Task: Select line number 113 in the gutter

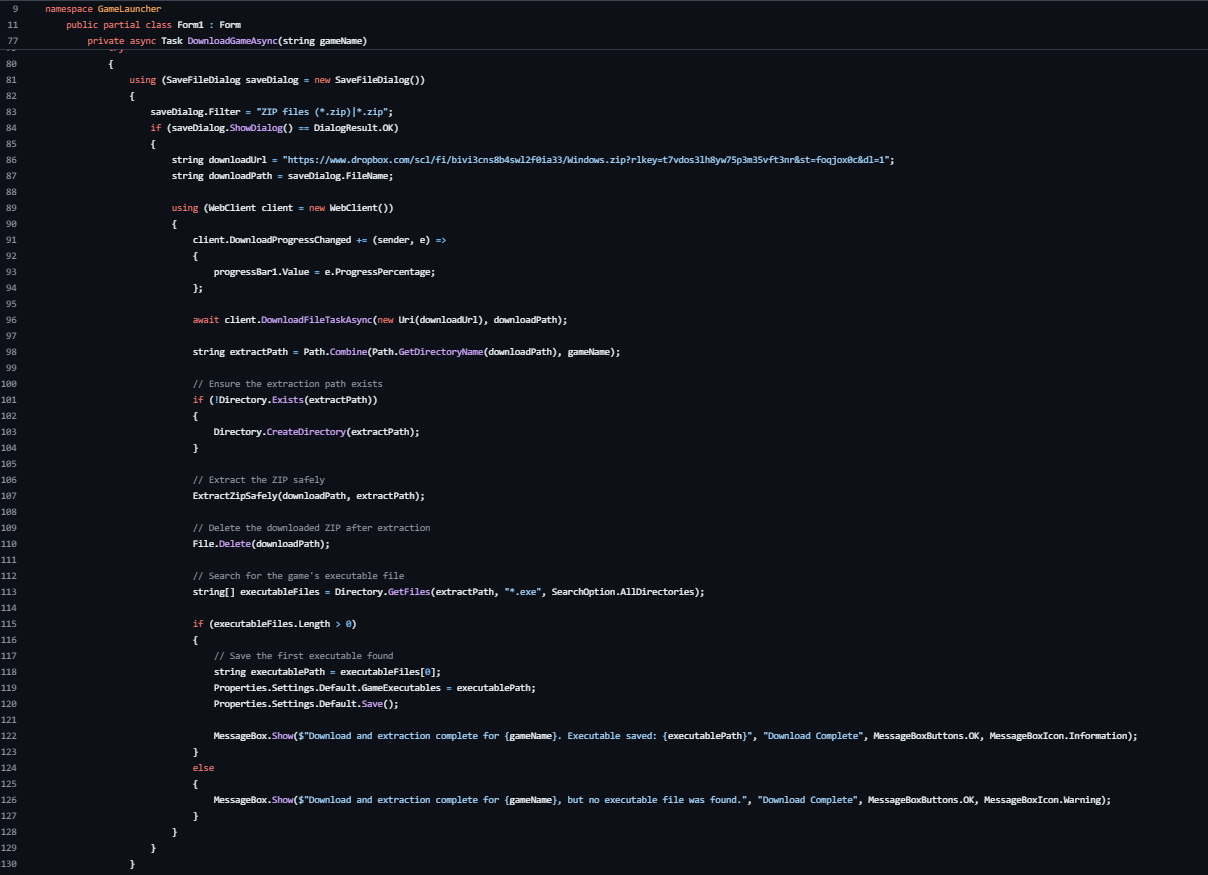Action: click(11, 592)
